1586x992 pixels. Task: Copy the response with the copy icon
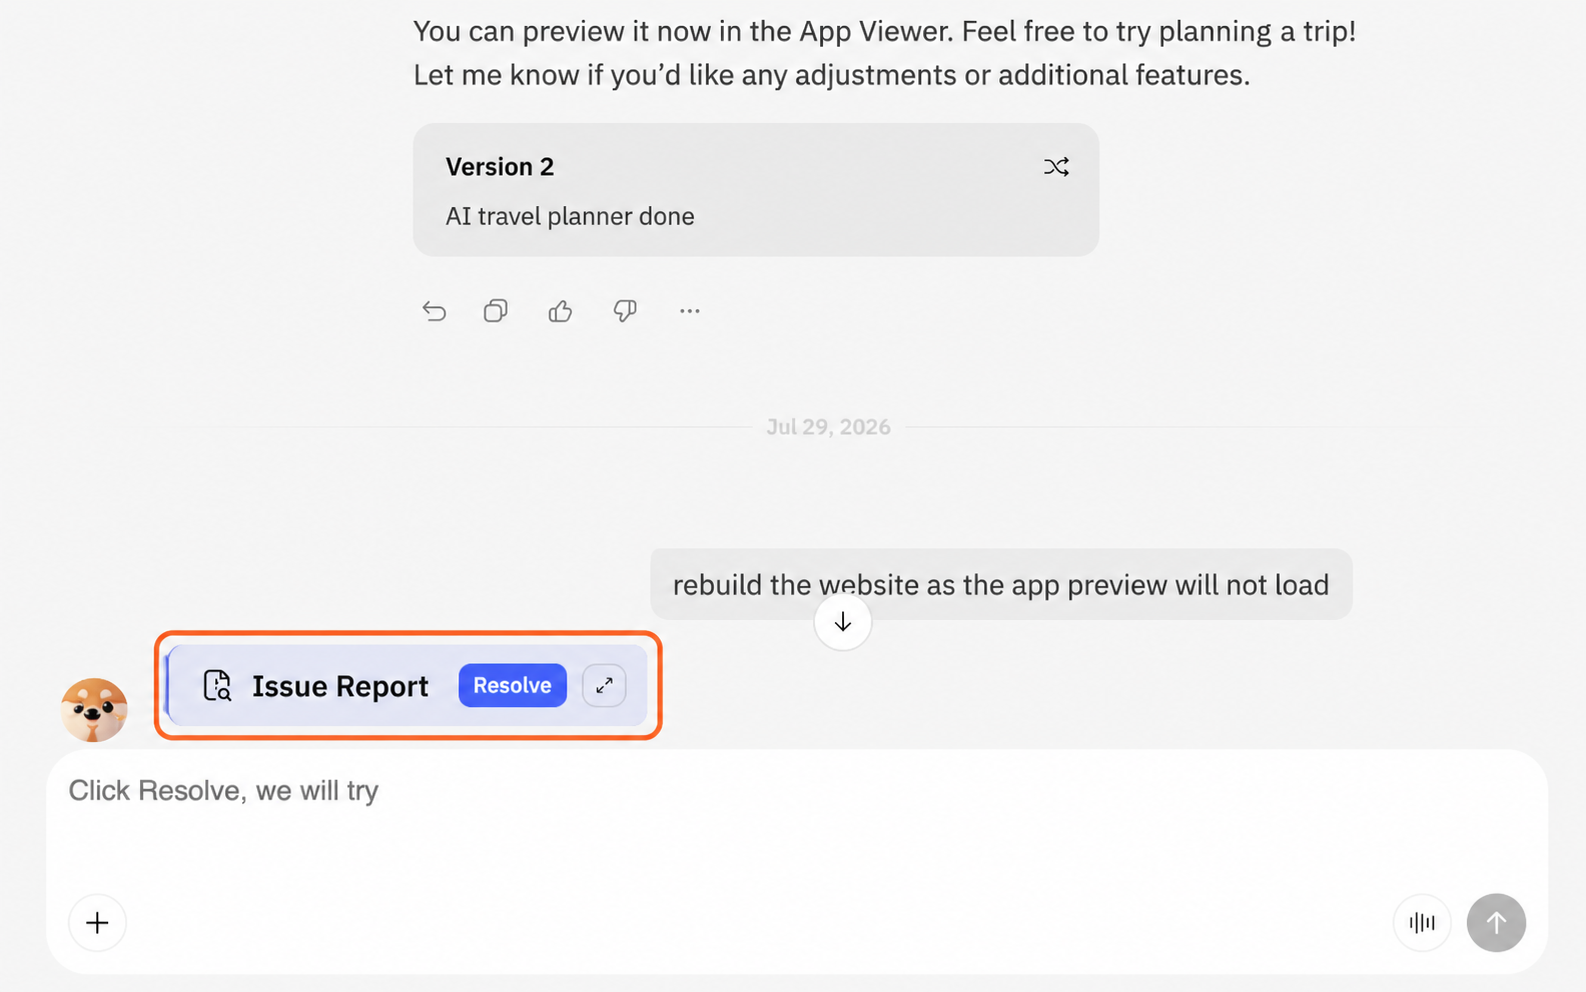coord(496,311)
